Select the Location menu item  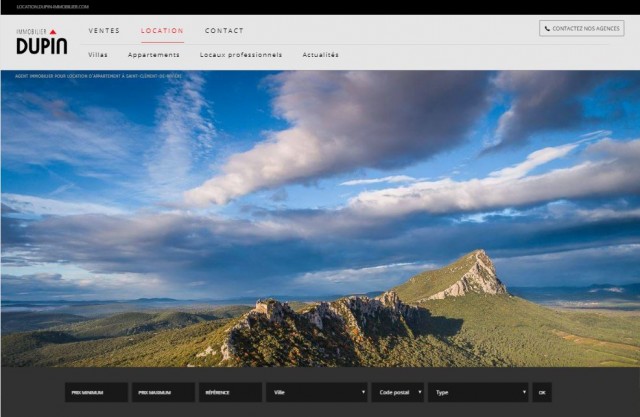coord(162,31)
